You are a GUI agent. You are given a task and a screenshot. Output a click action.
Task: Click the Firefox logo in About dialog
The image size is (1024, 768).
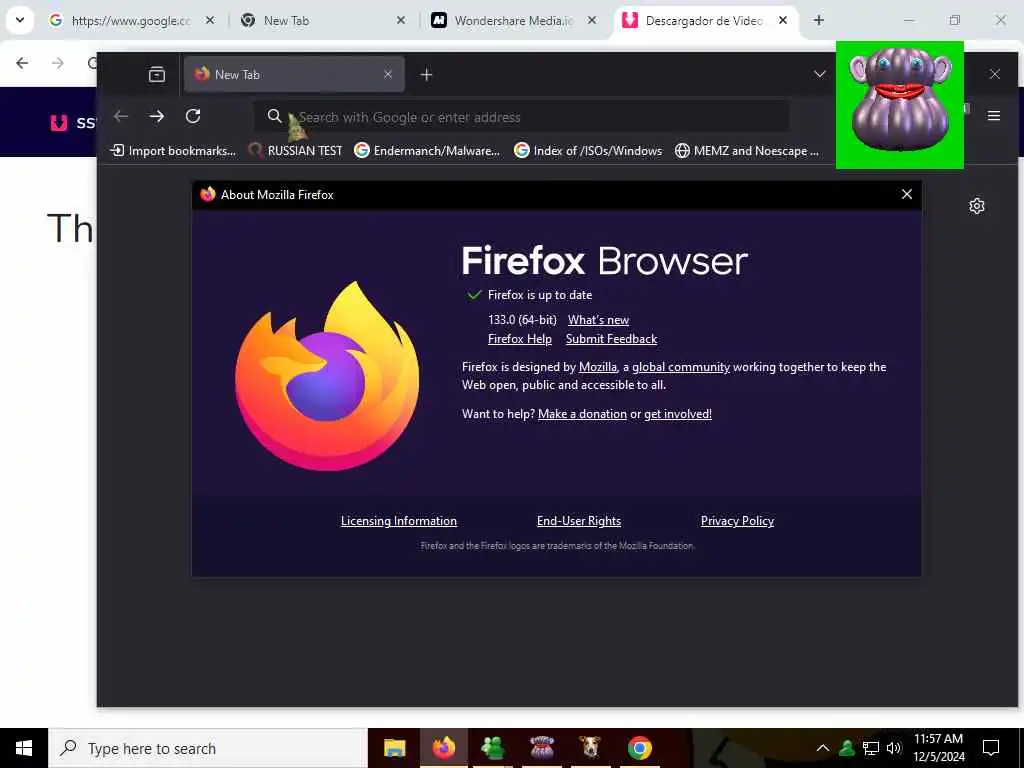pos(327,376)
